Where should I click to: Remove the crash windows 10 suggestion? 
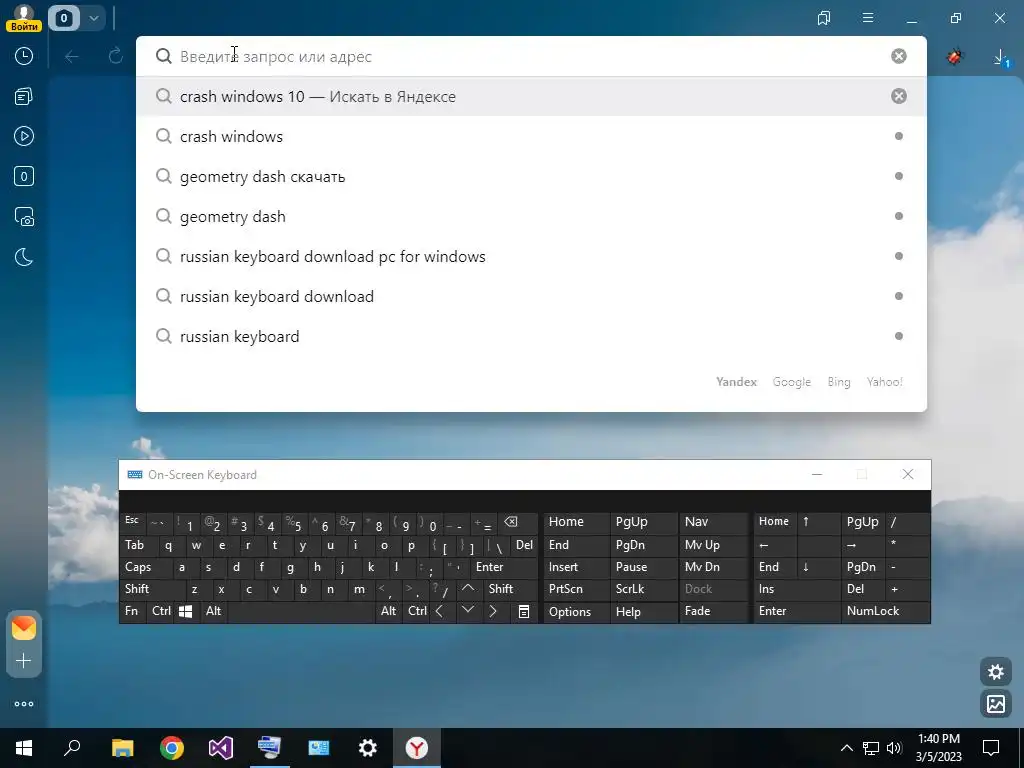click(899, 96)
